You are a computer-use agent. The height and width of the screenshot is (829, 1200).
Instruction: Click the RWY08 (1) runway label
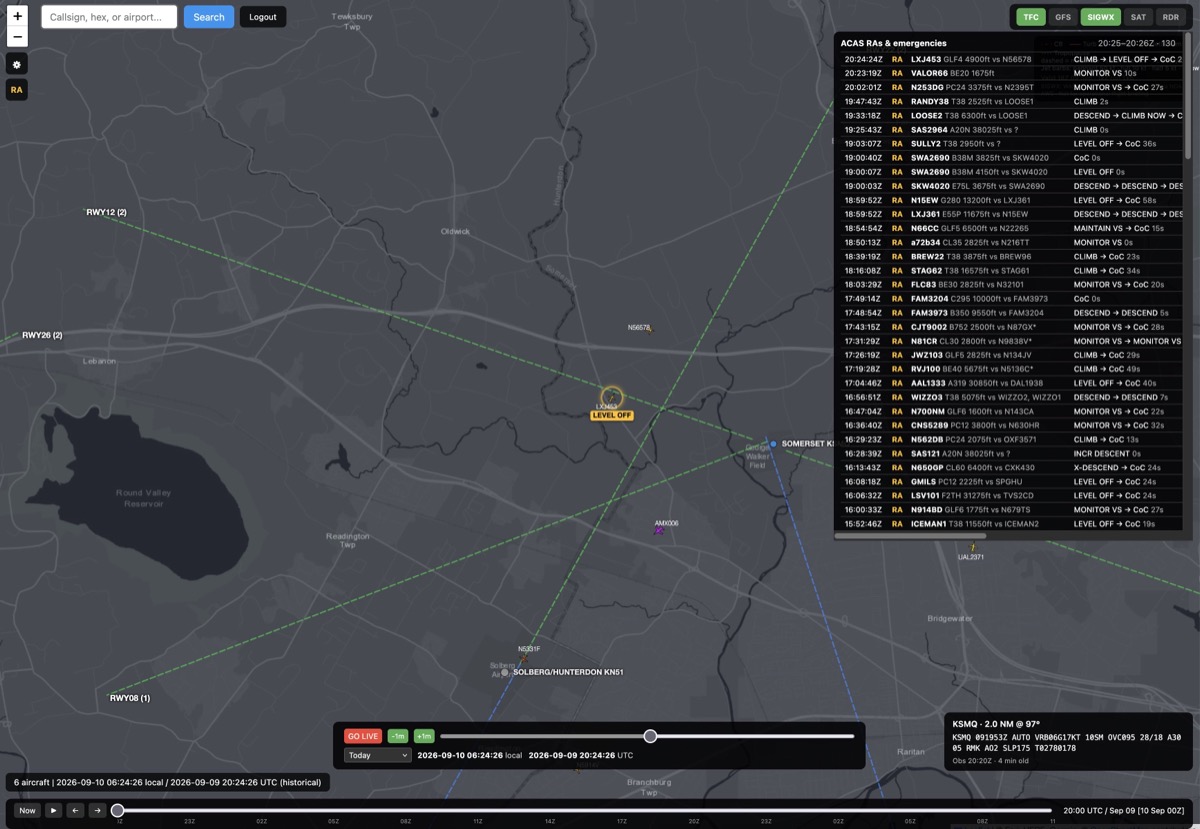pyautogui.click(x=130, y=698)
